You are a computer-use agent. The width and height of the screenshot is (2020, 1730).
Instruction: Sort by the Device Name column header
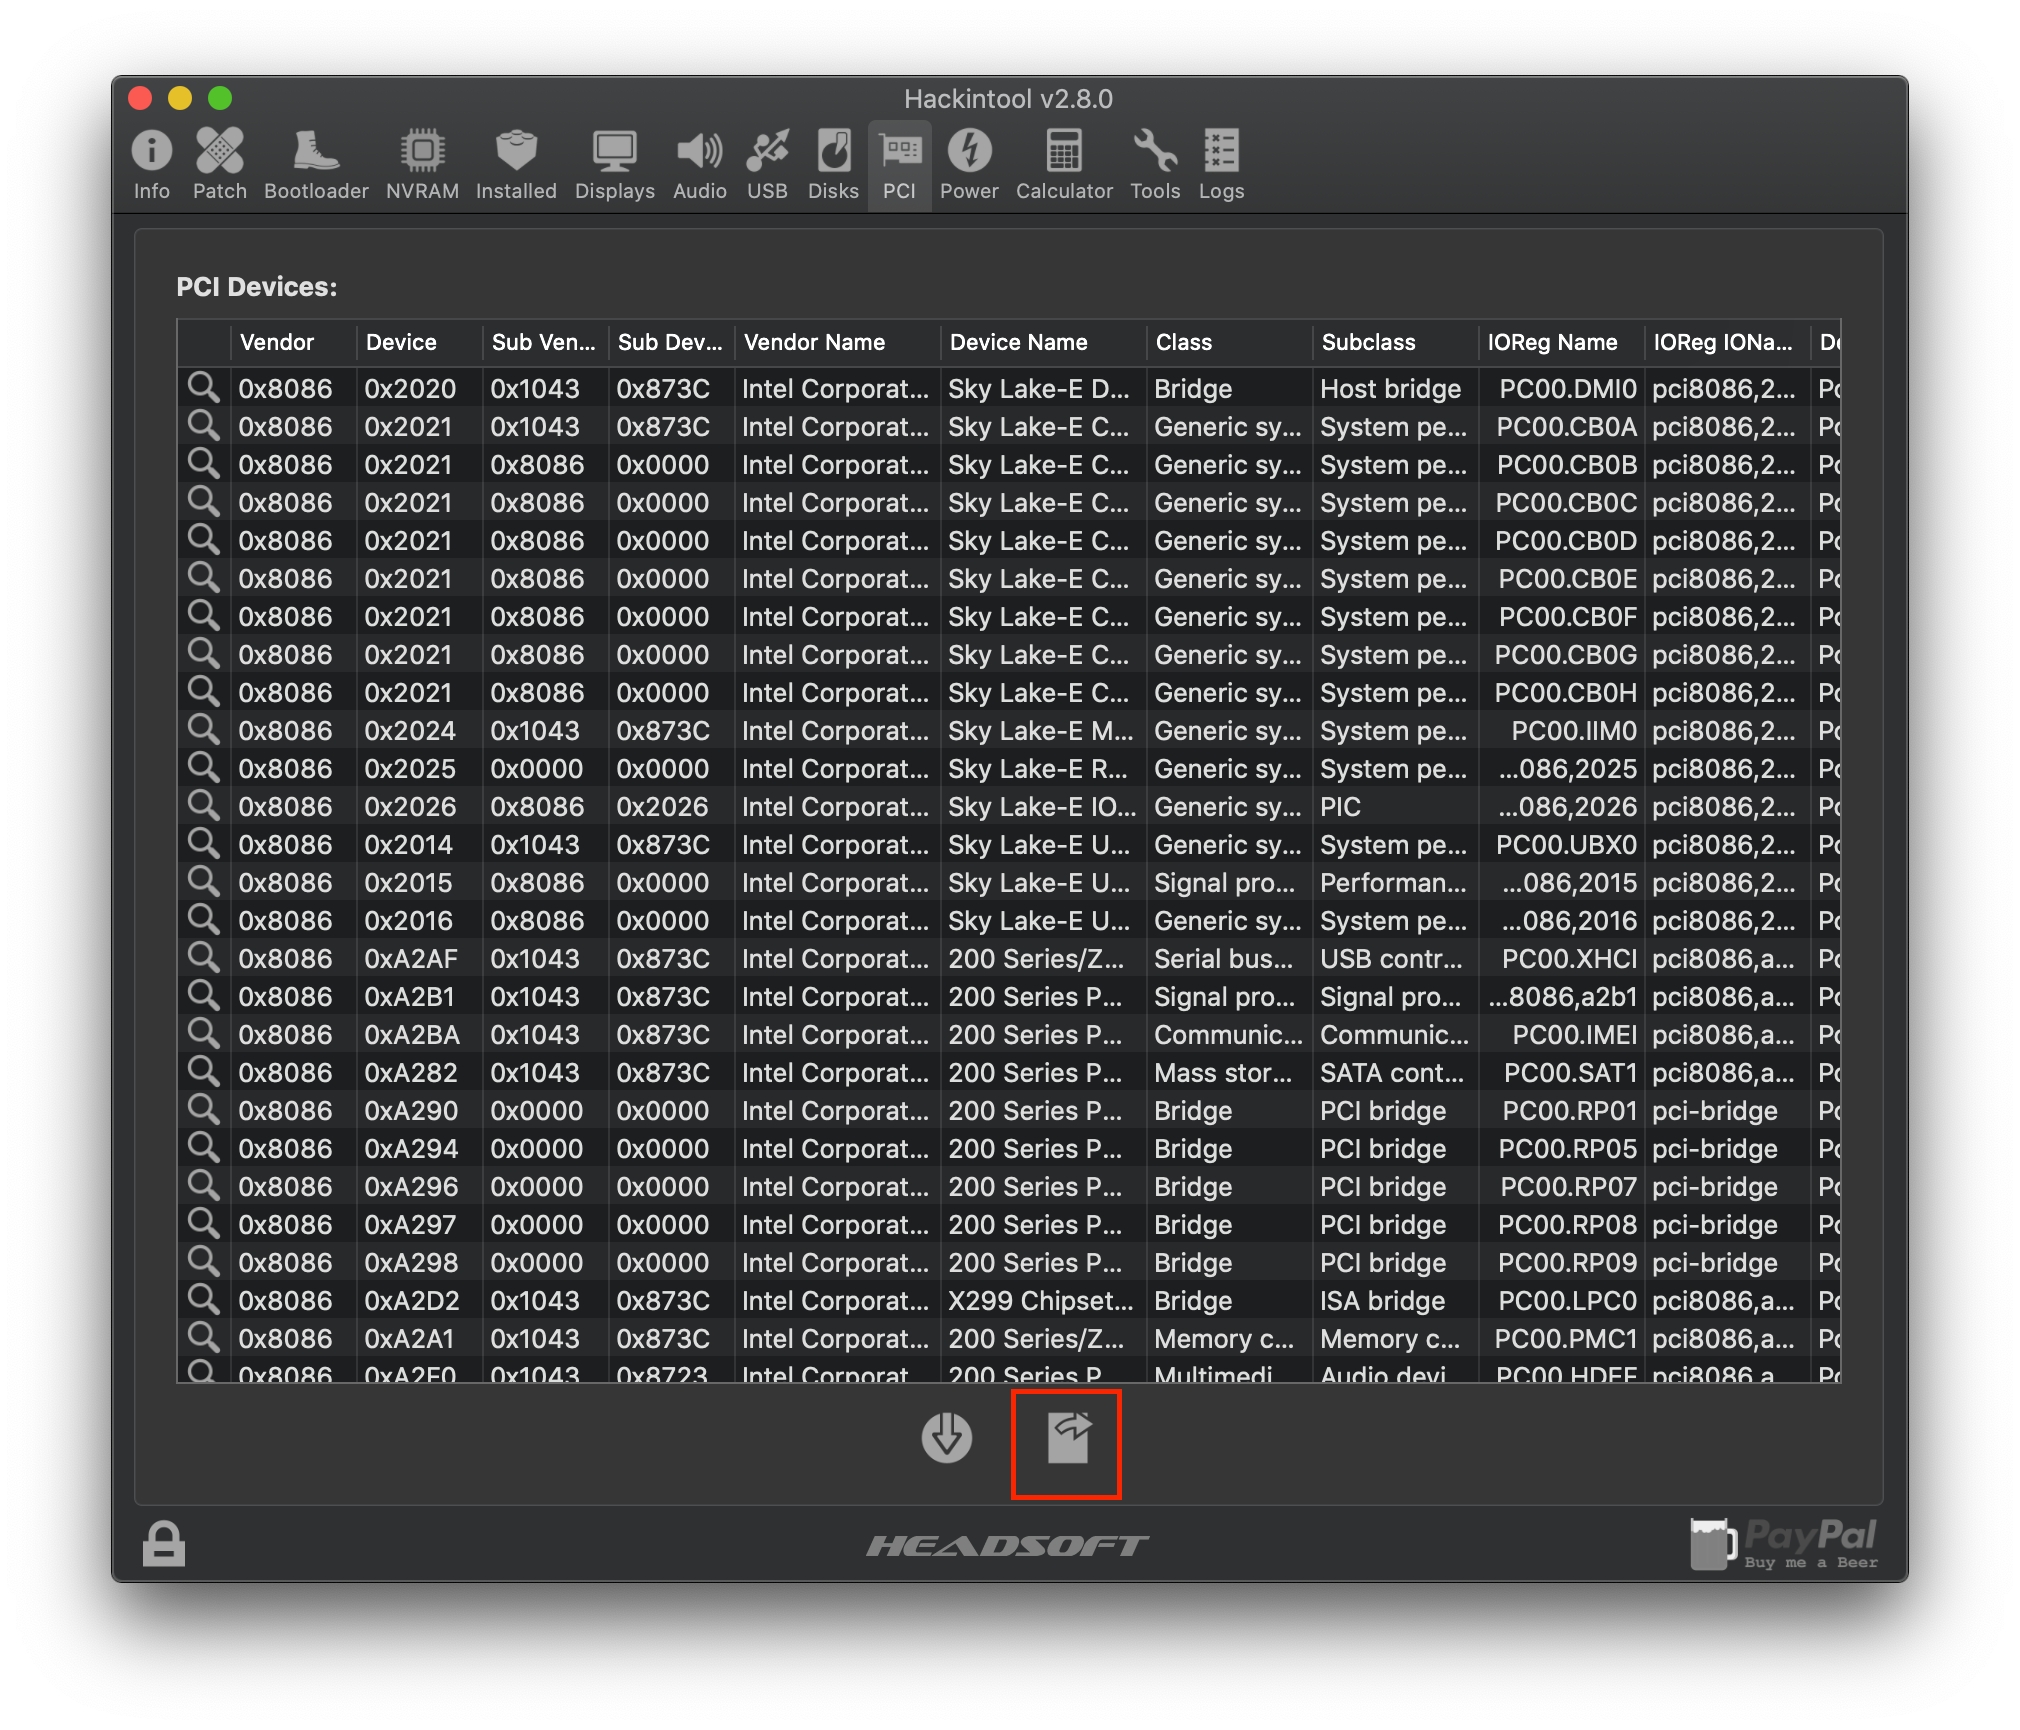(x=1043, y=342)
